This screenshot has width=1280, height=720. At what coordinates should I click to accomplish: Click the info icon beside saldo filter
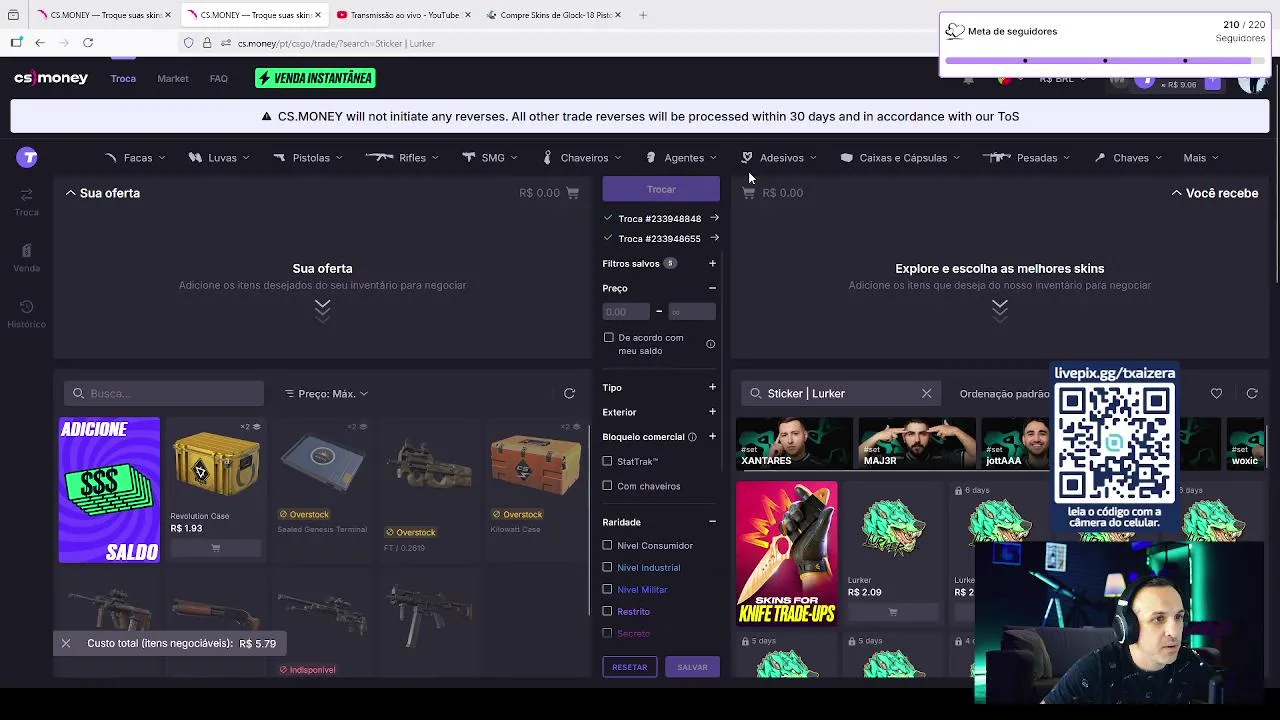[x=710, y=344]
